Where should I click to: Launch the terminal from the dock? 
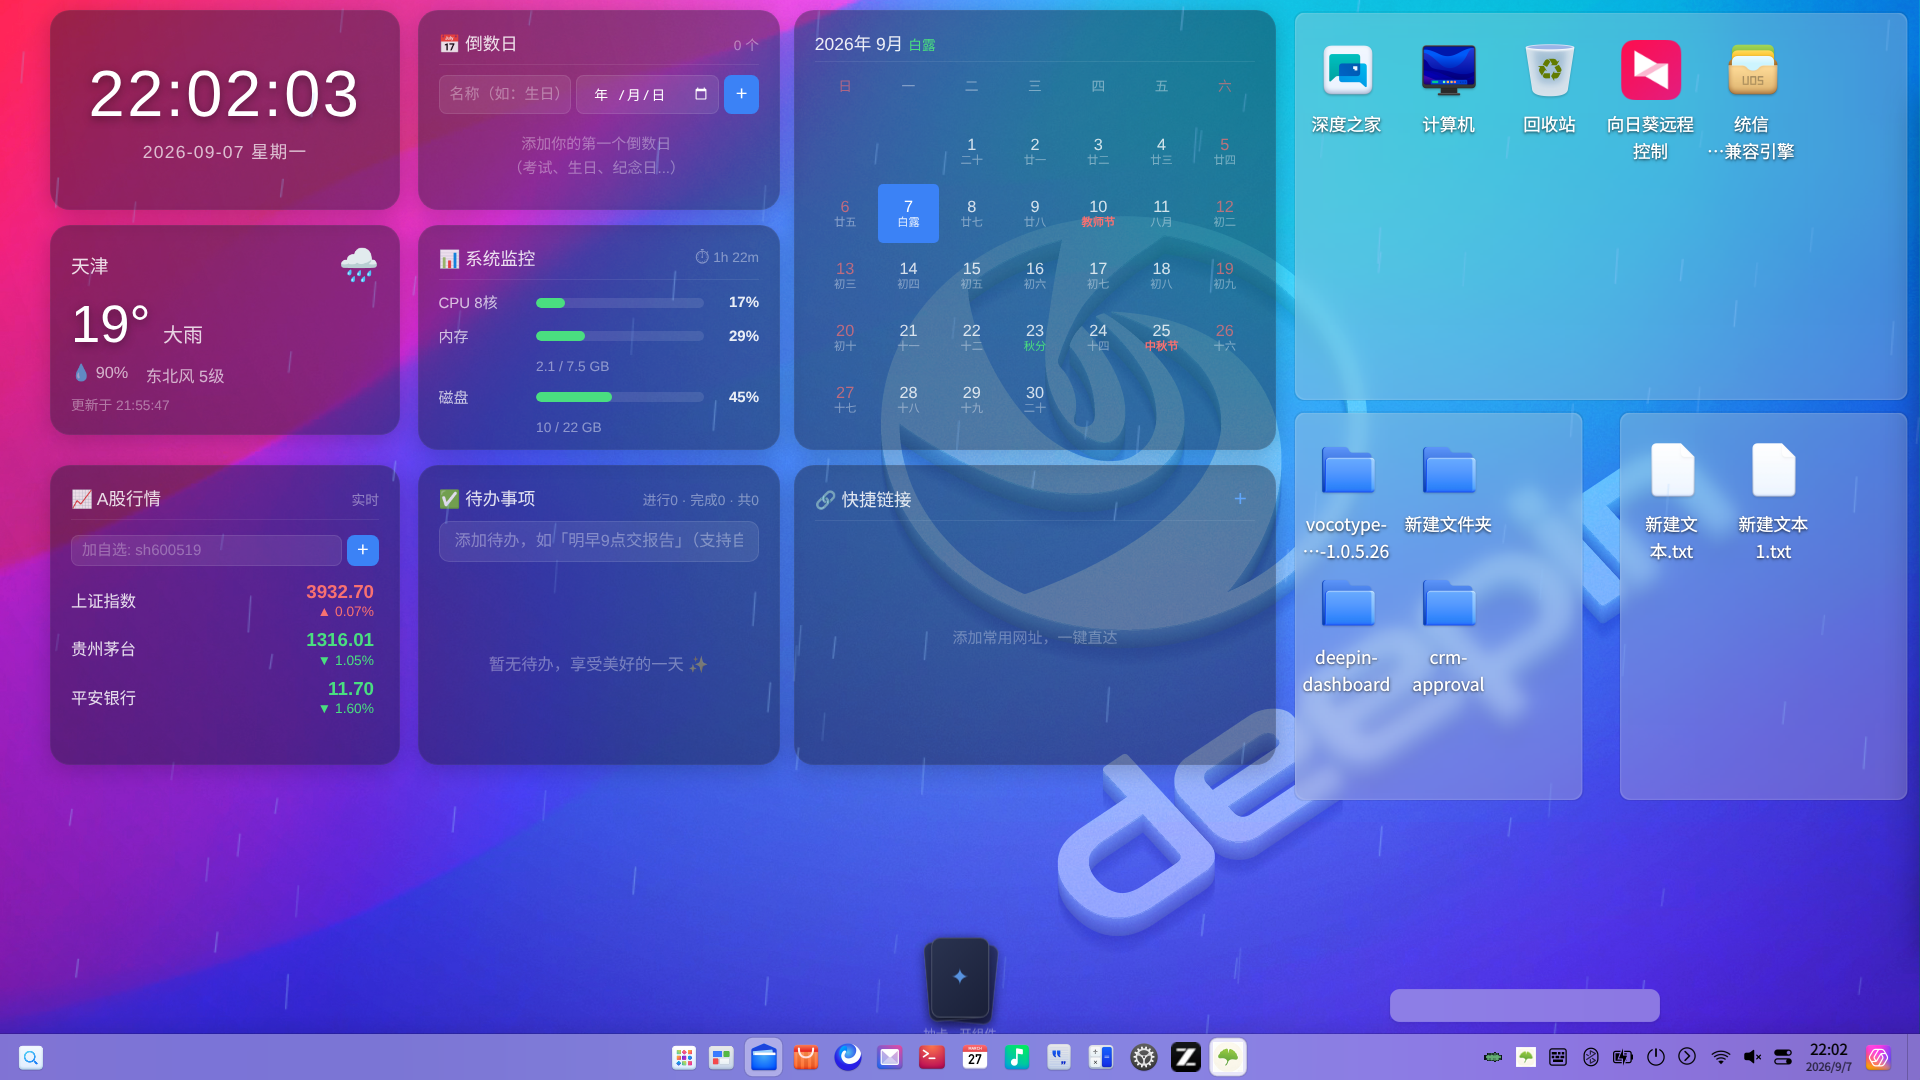click(x=932, y=1057)
